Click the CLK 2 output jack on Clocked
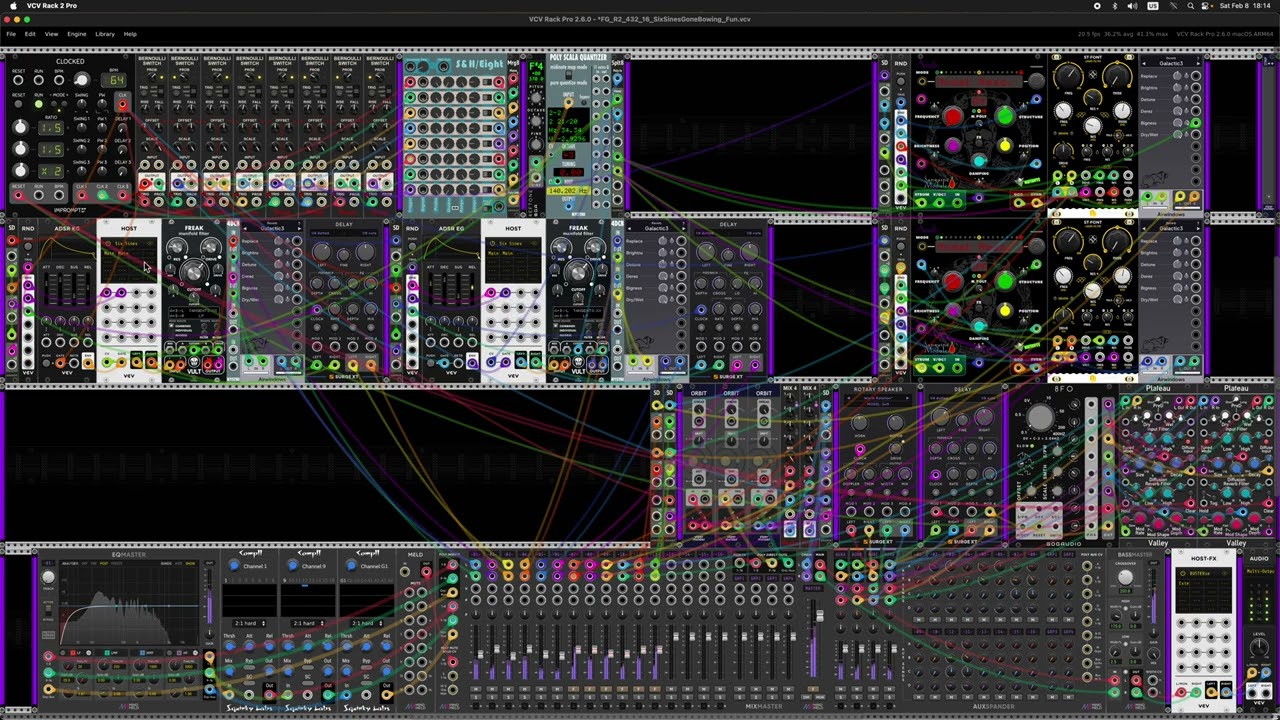Screen dimensions: 1280x720 coord(103,196)
